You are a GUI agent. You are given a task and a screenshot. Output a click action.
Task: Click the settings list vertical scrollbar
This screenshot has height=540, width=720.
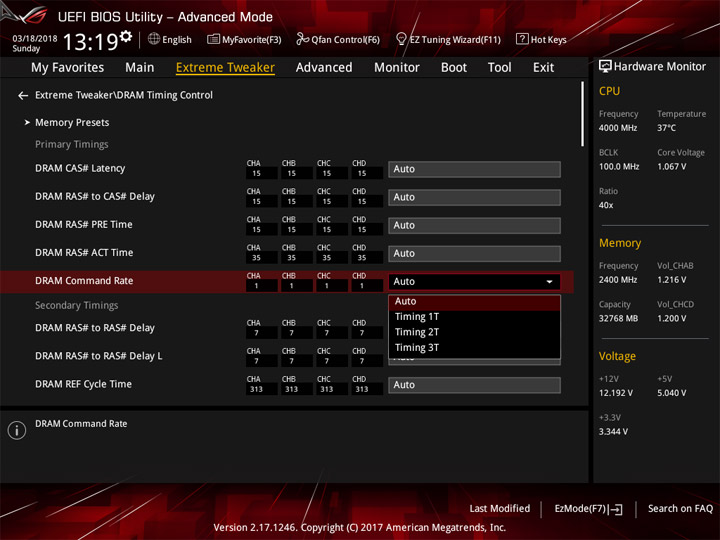(x=583, y=114)
